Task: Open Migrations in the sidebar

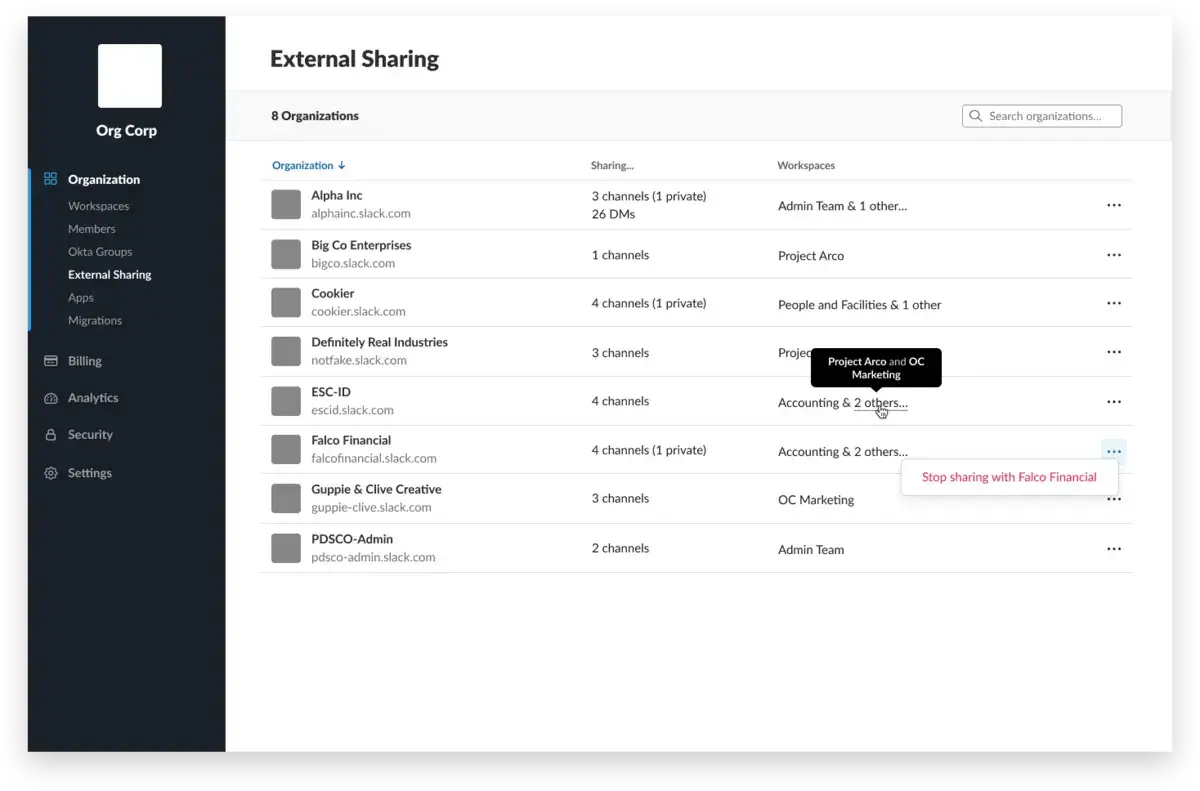Action: 95,321
